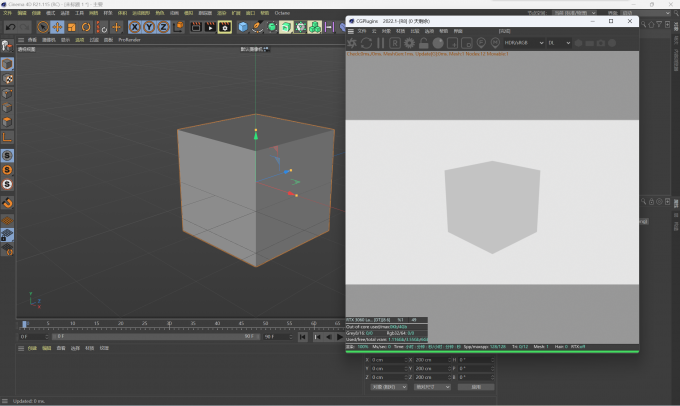Select the Live Selection tool
This screenshot has height=406, width=680.
(42, 27)
